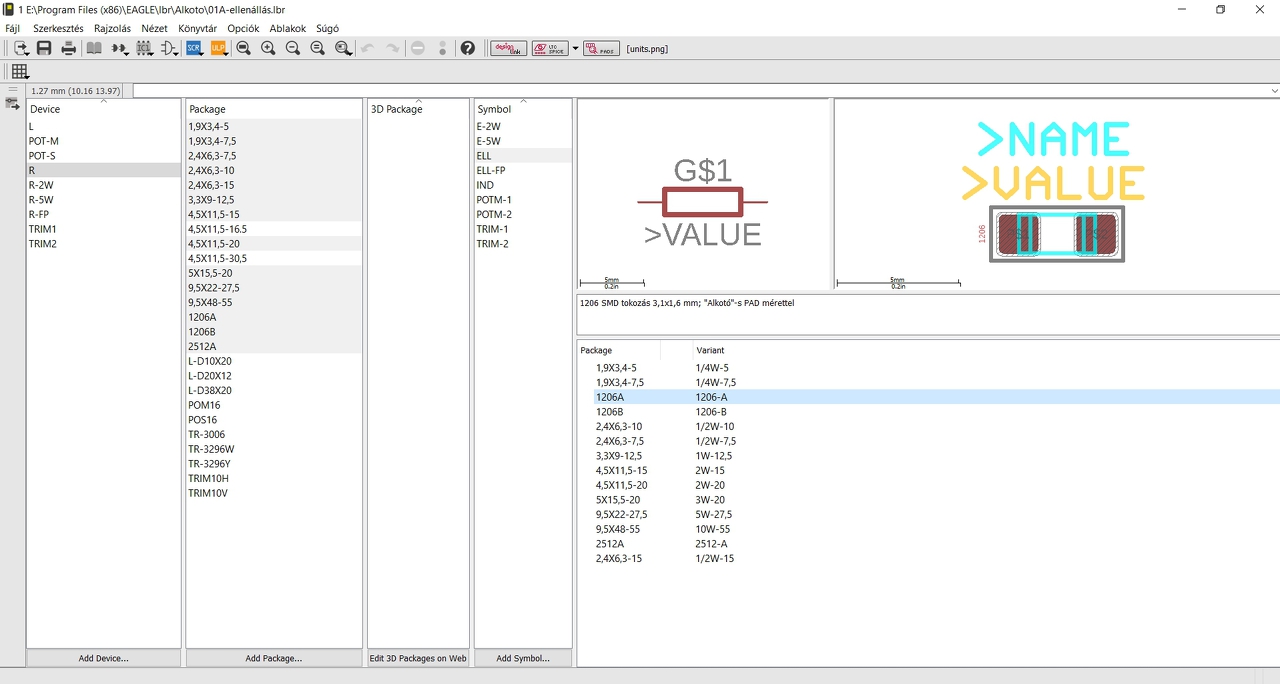Click the Device editor toolbar icon

(x=119, y=48)
